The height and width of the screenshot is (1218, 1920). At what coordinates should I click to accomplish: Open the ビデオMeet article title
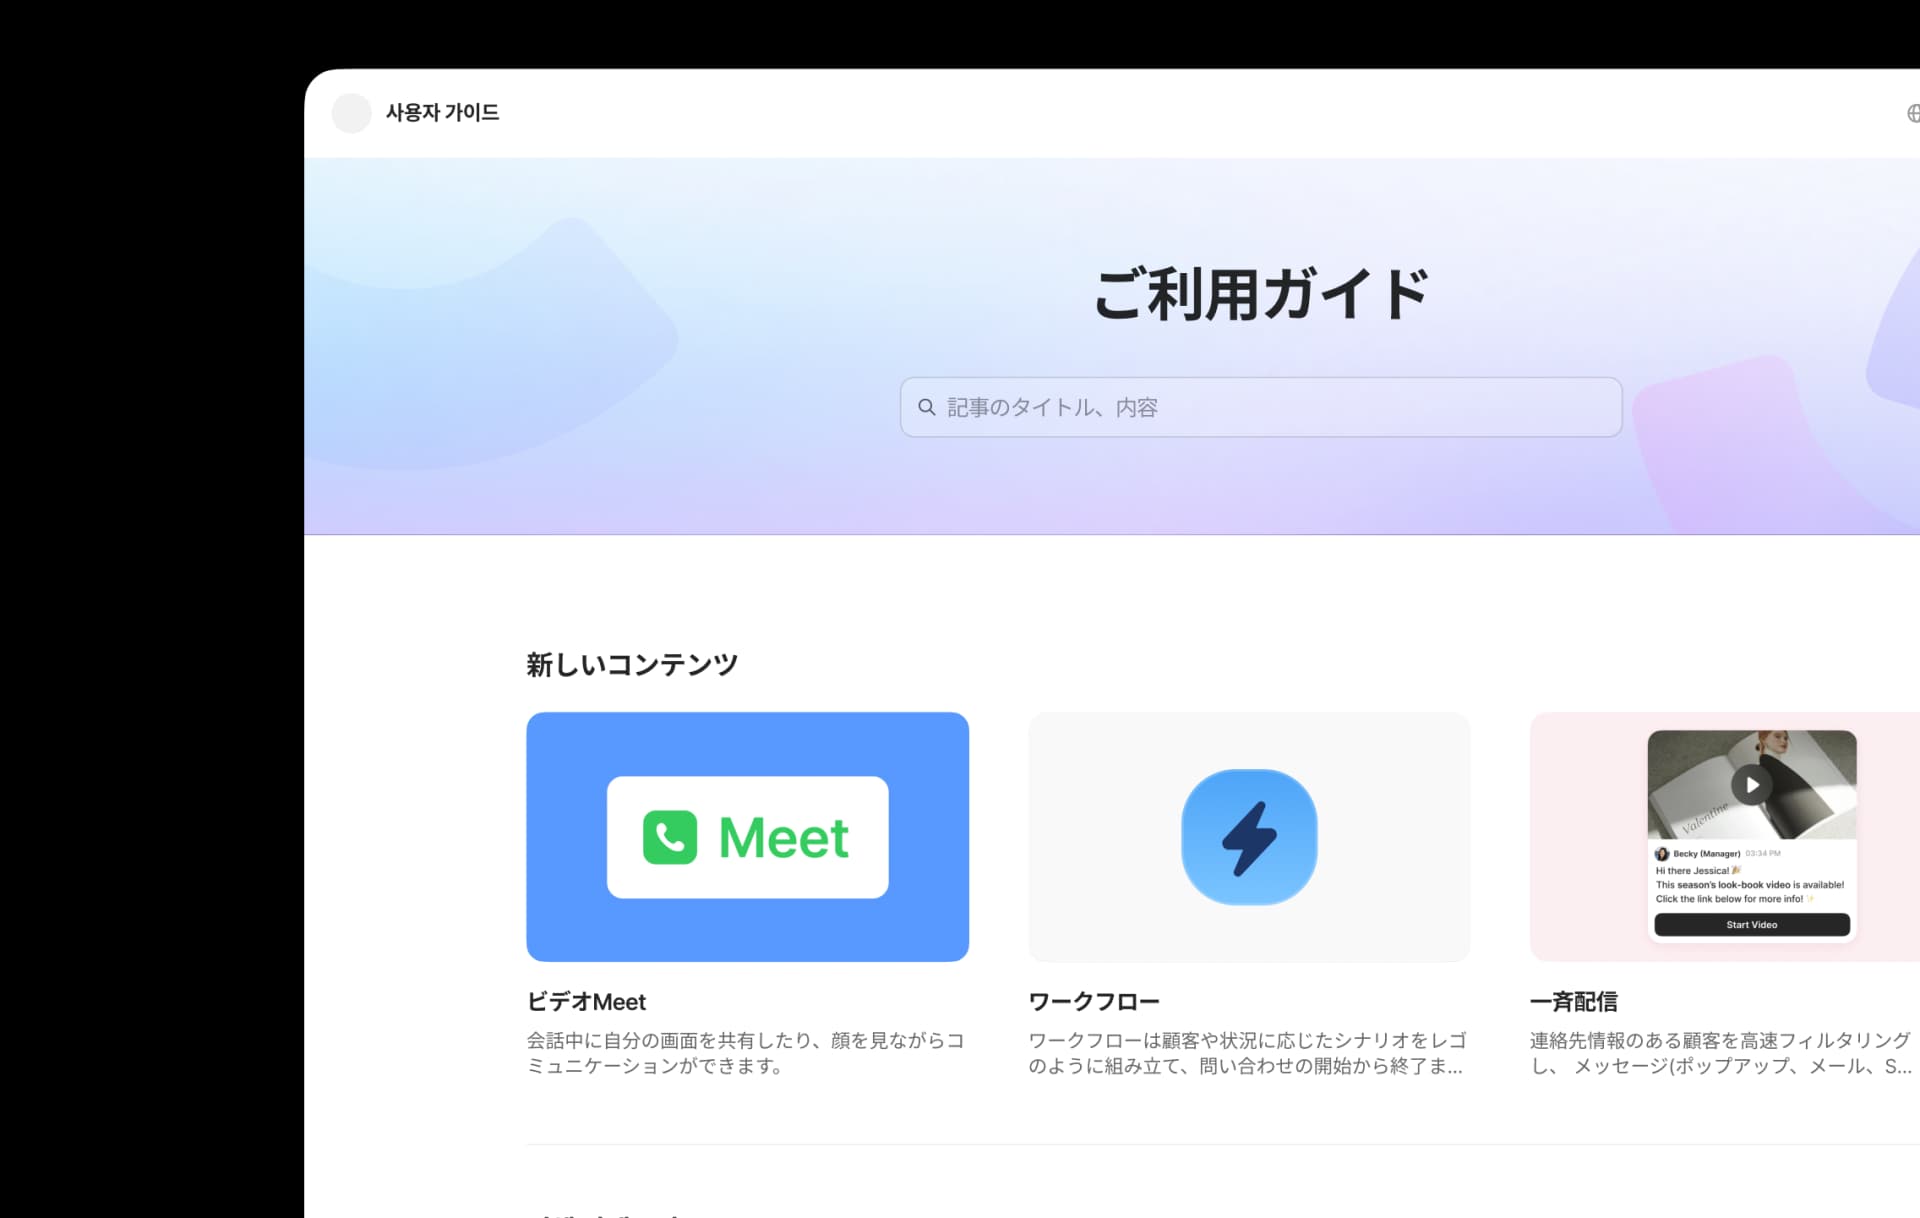click(x=587, y=1002)
